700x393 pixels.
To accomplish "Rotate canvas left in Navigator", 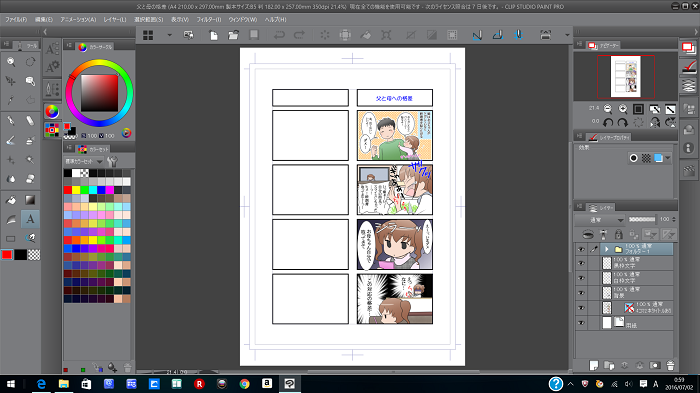I will point(608,122).
